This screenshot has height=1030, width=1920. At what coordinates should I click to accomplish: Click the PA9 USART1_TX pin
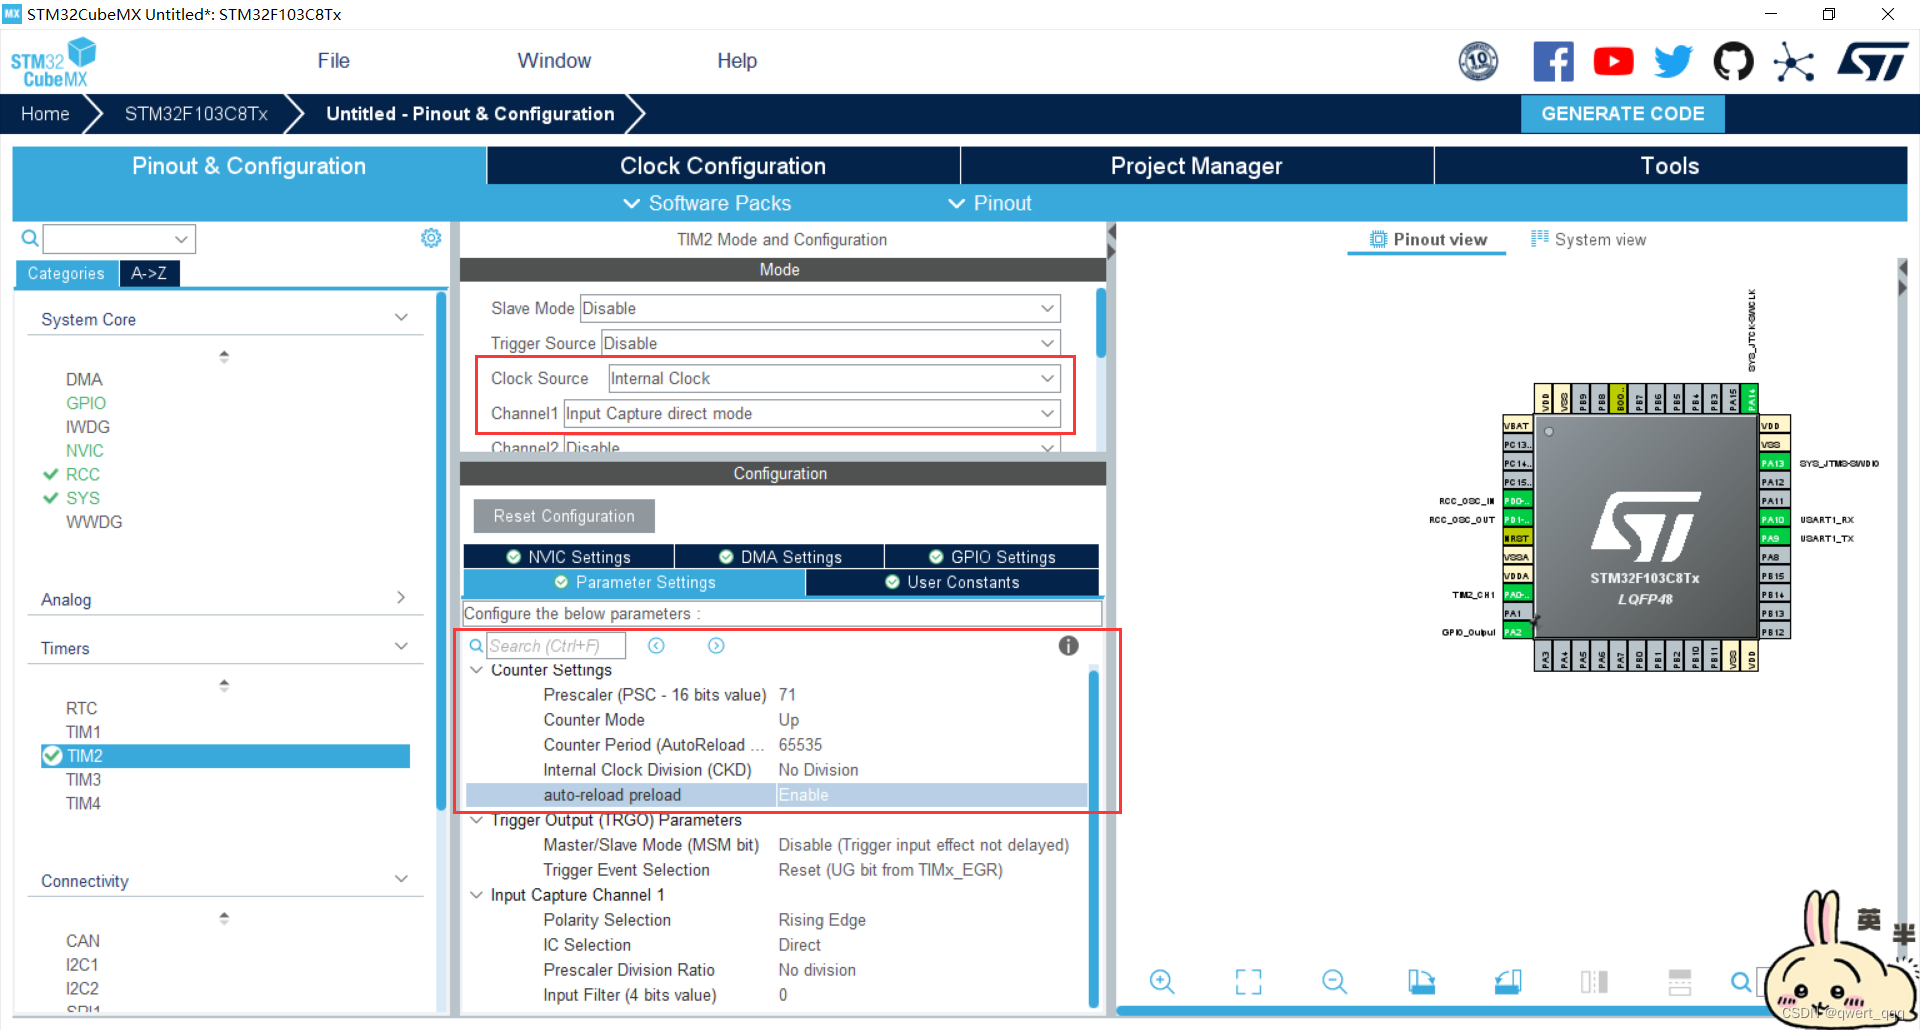(x=1774, y=538)
